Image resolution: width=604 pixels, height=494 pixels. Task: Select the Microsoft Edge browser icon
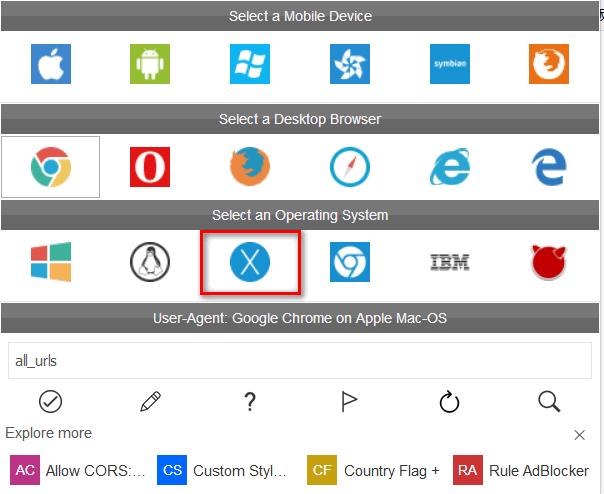coord(549,167)
